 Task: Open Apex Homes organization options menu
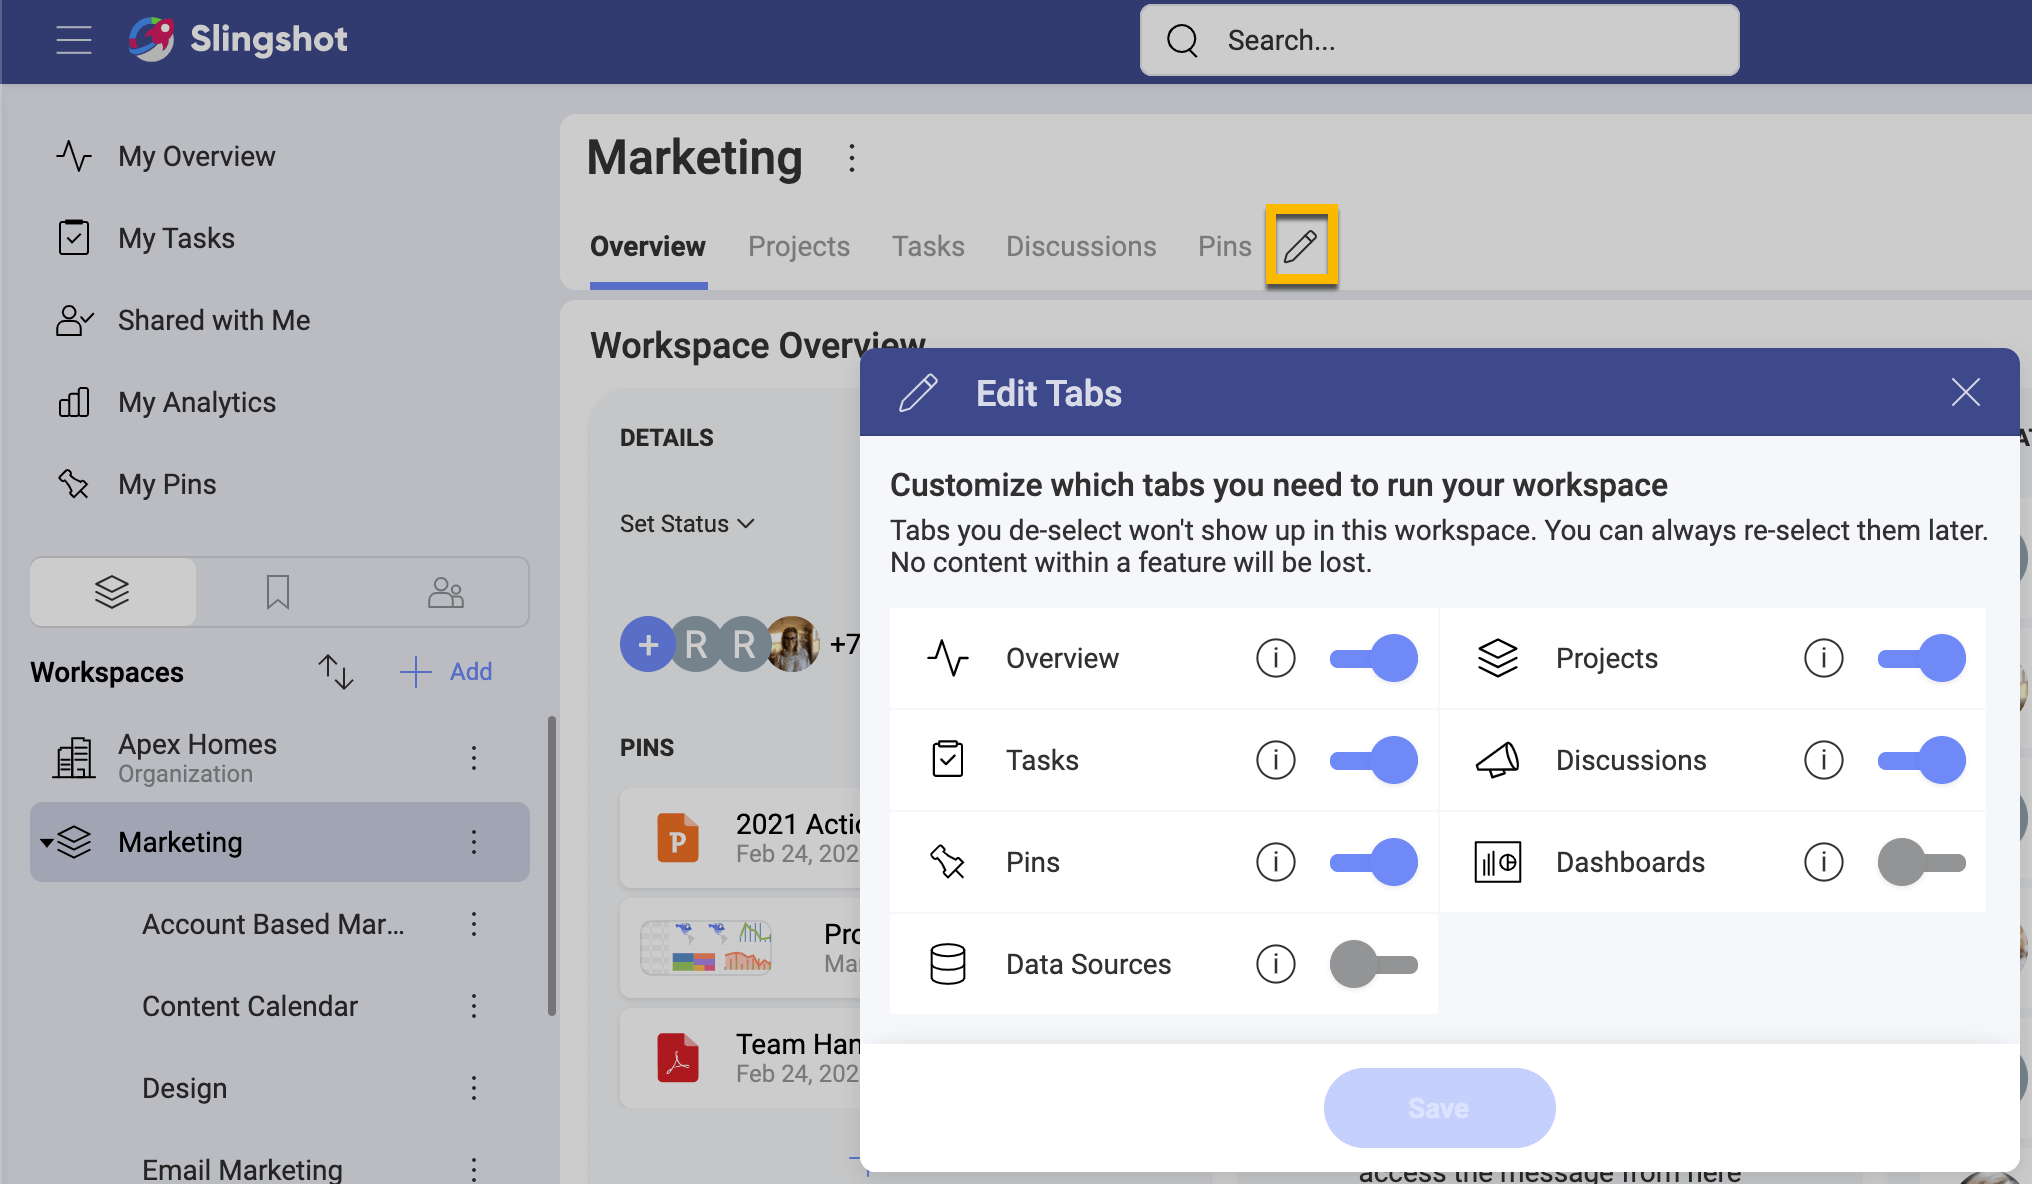[x=474, y=758]
